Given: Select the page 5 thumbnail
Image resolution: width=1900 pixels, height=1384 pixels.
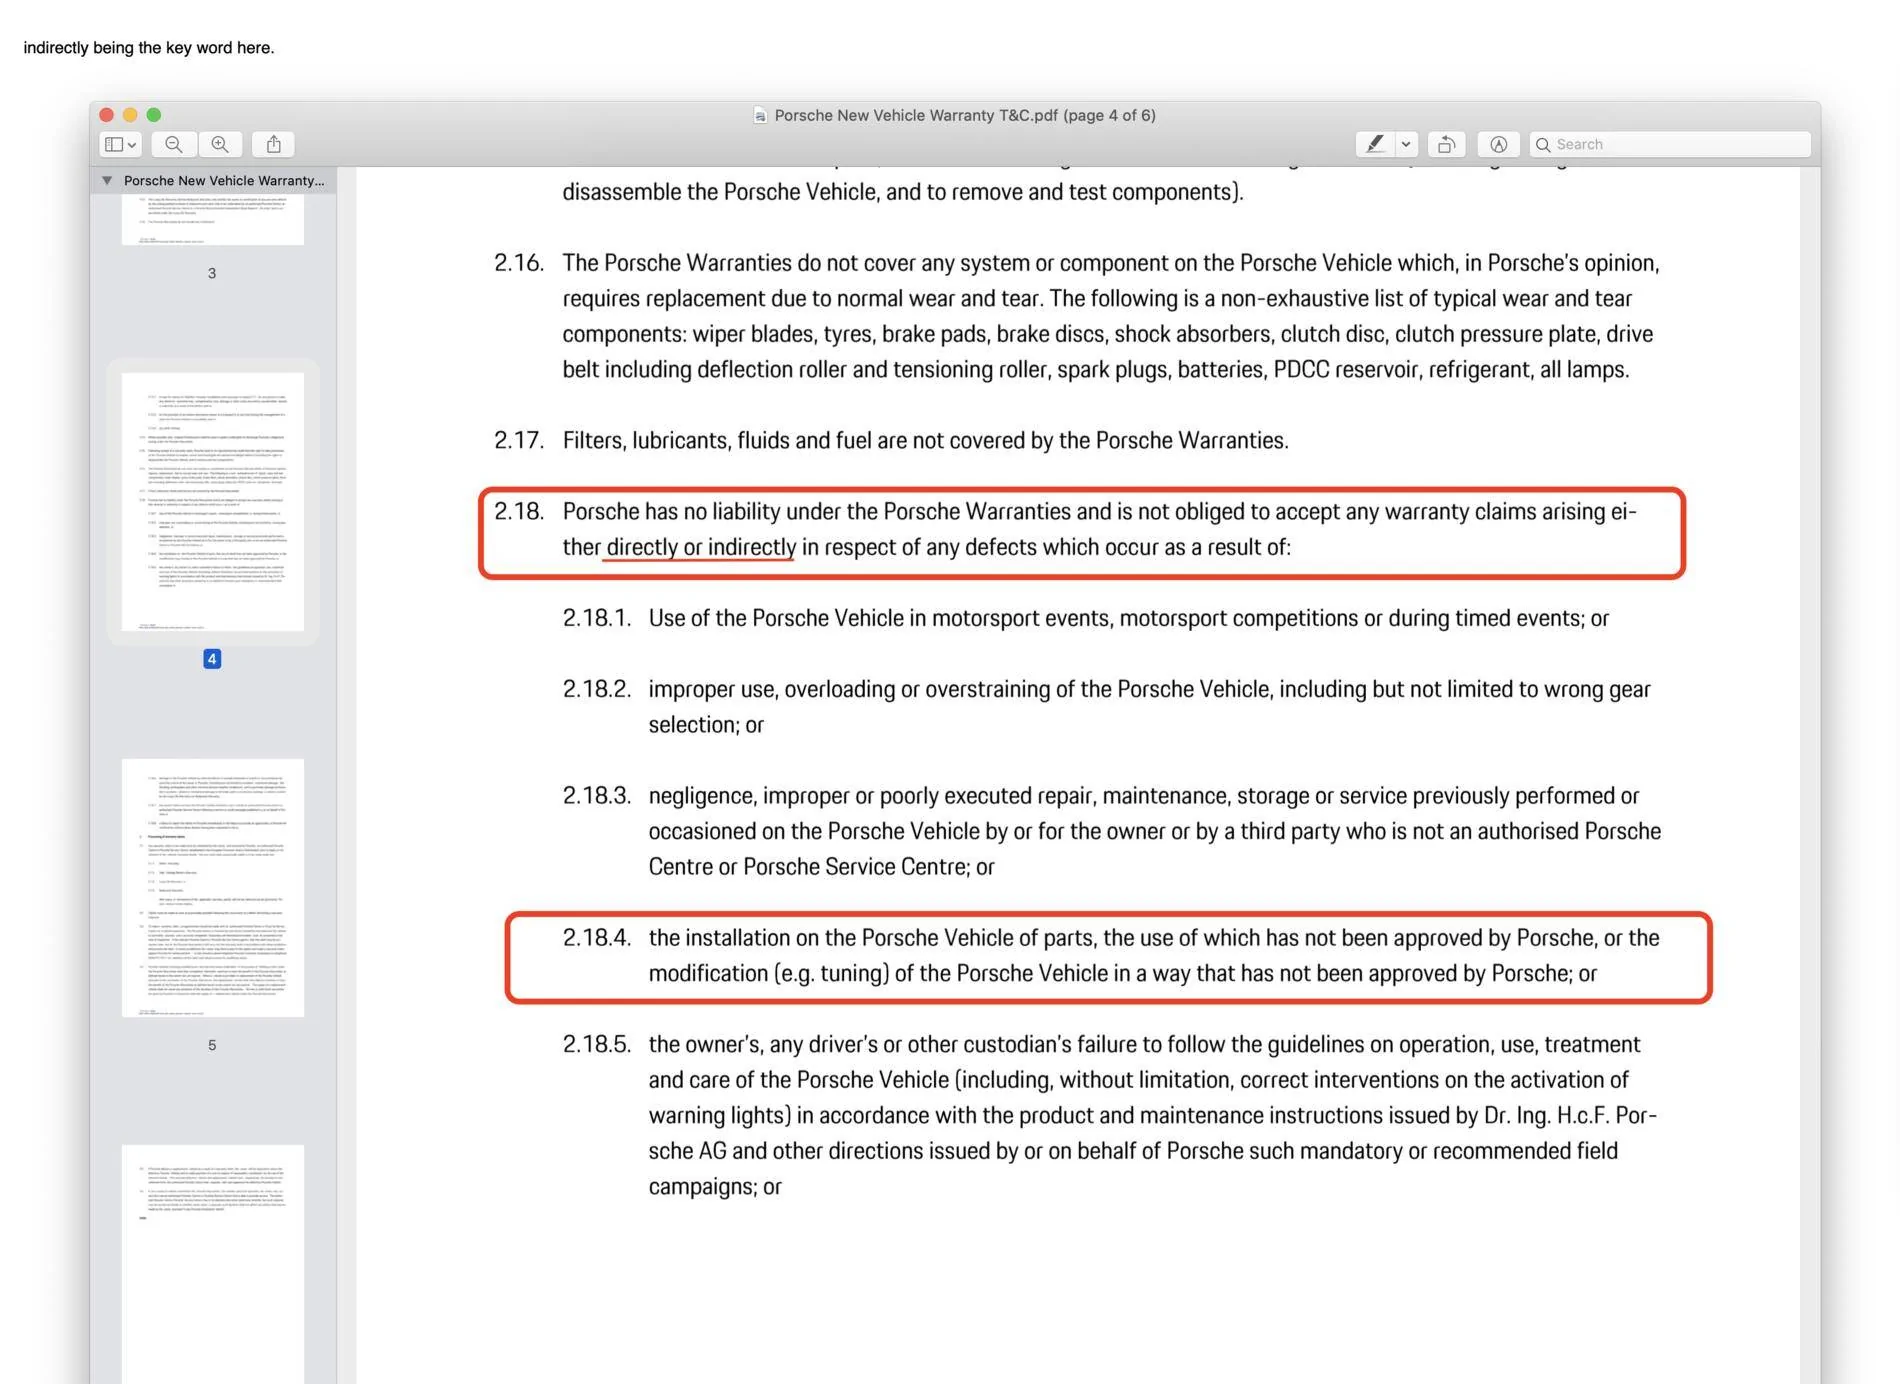Looking at the screenshot, I should [x=213, y=888].
